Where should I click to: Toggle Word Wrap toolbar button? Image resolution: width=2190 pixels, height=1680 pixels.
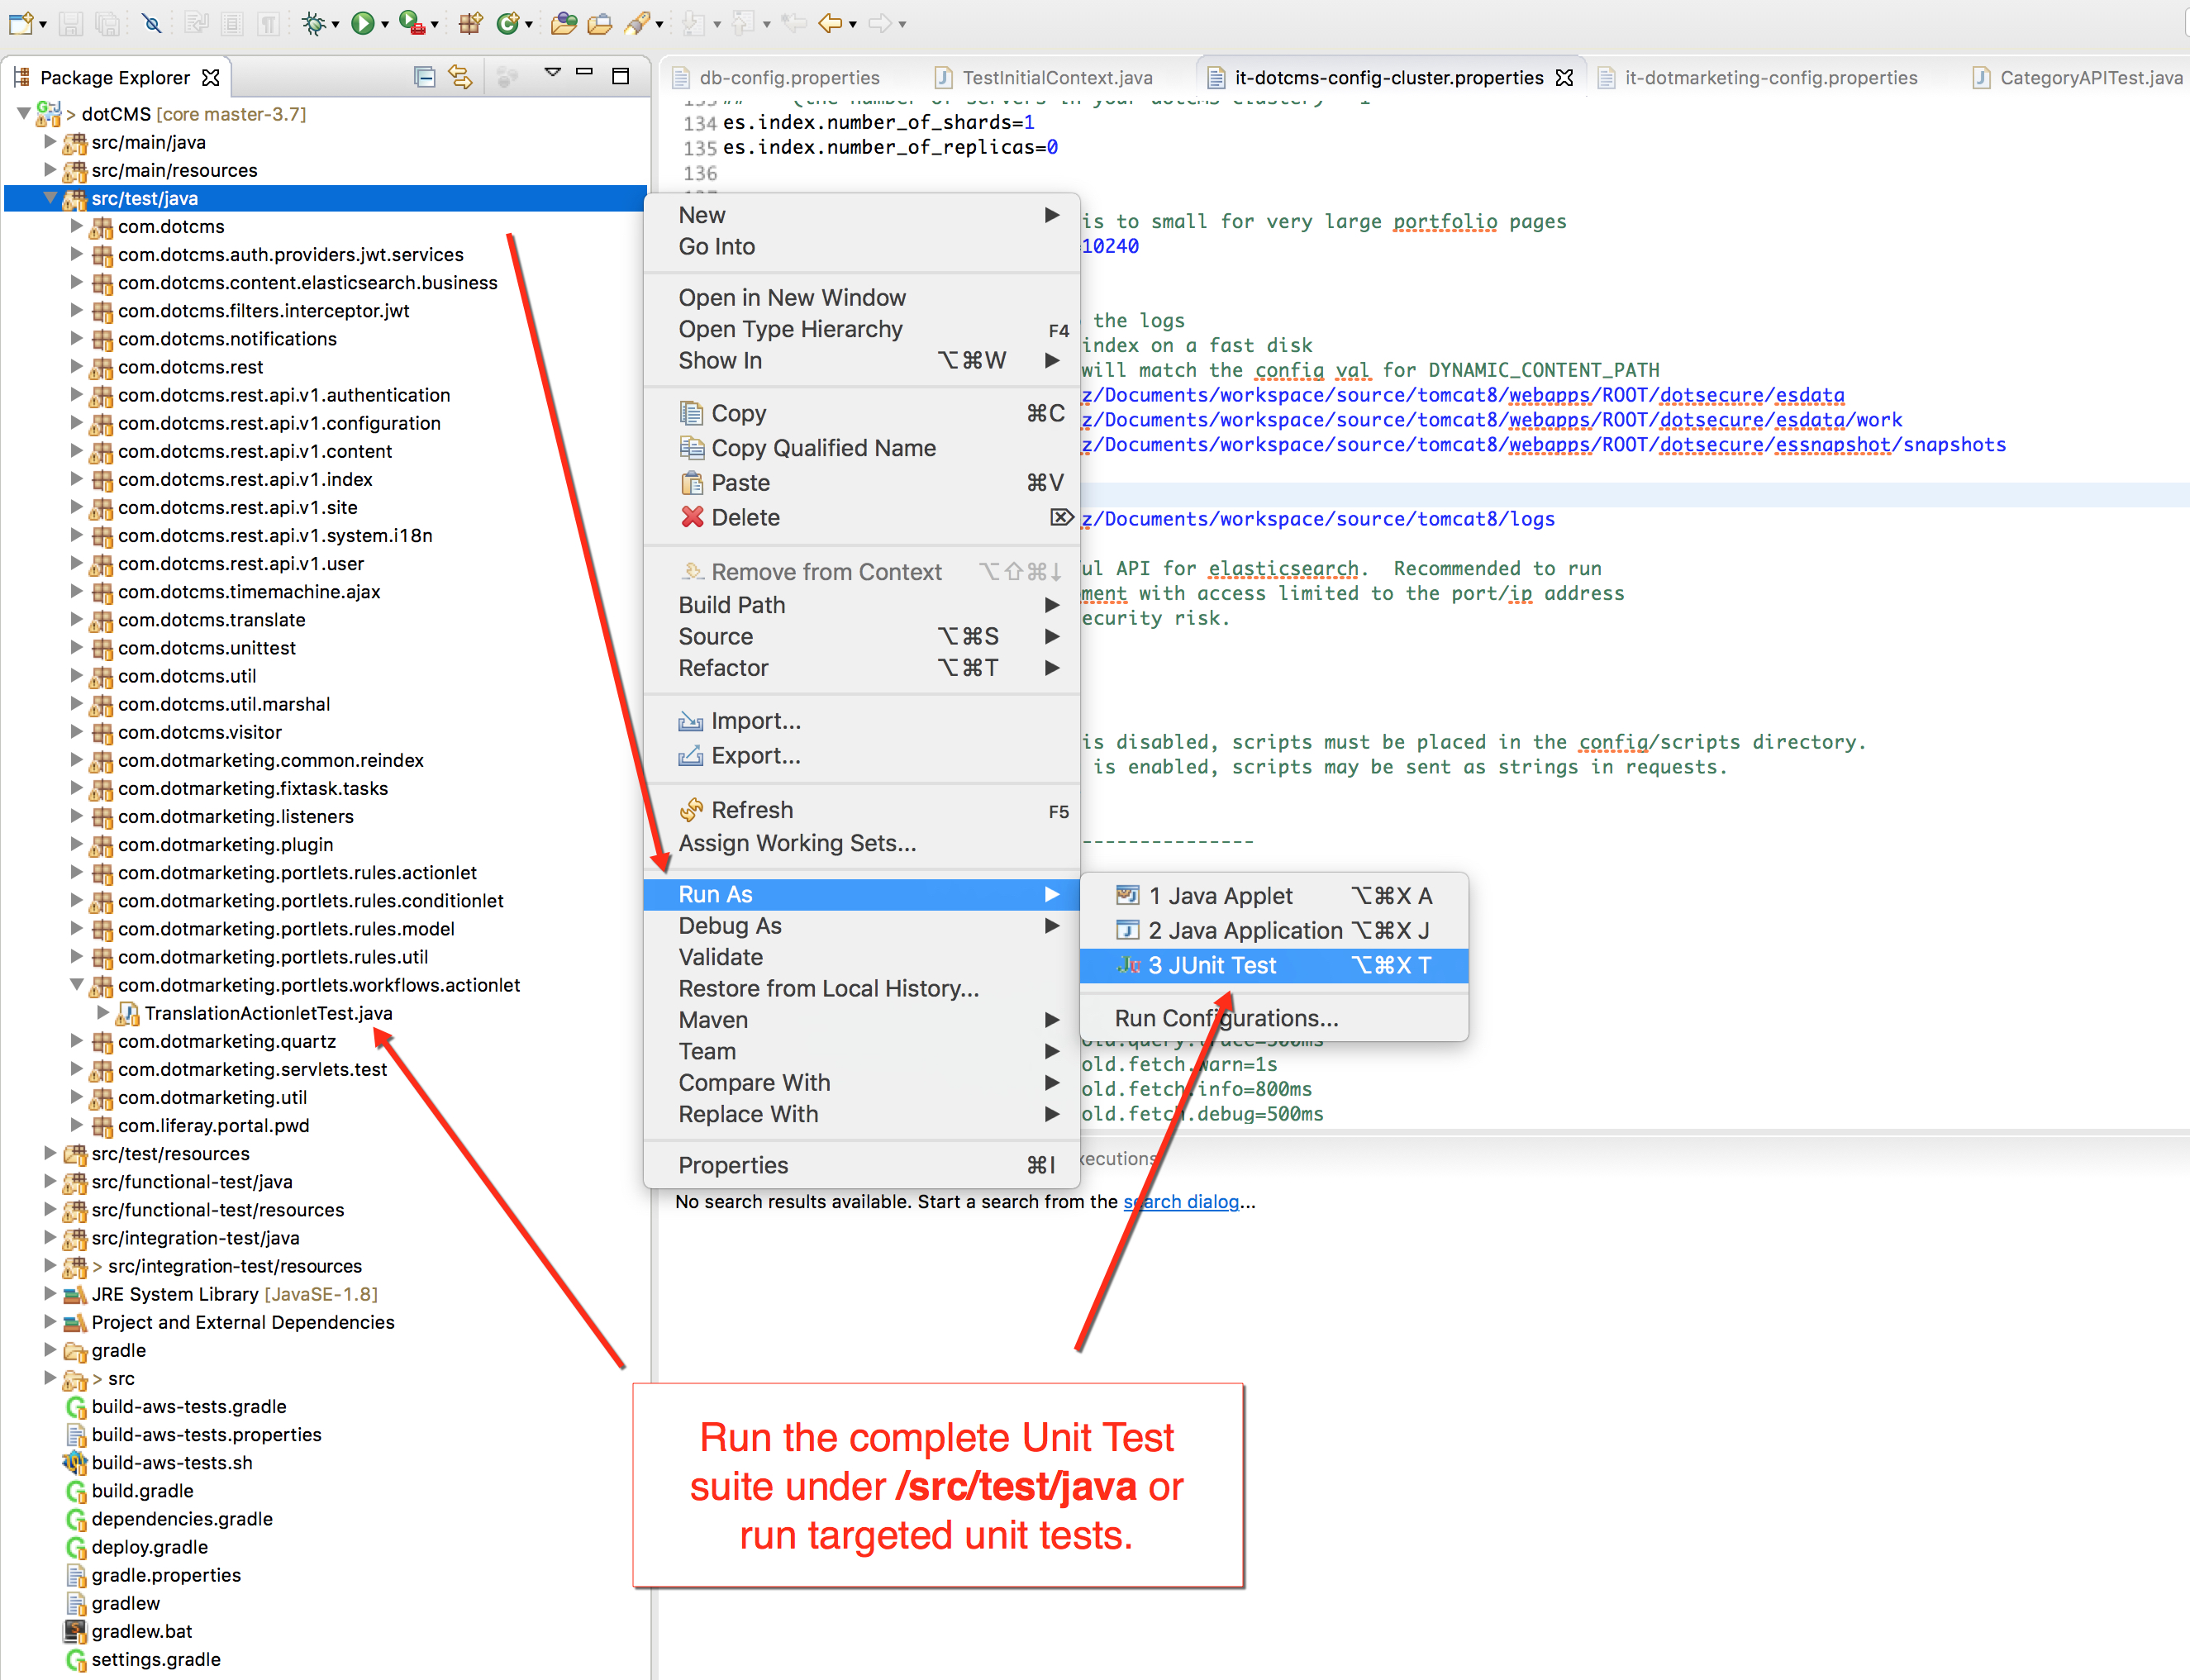tap(196, 23)
